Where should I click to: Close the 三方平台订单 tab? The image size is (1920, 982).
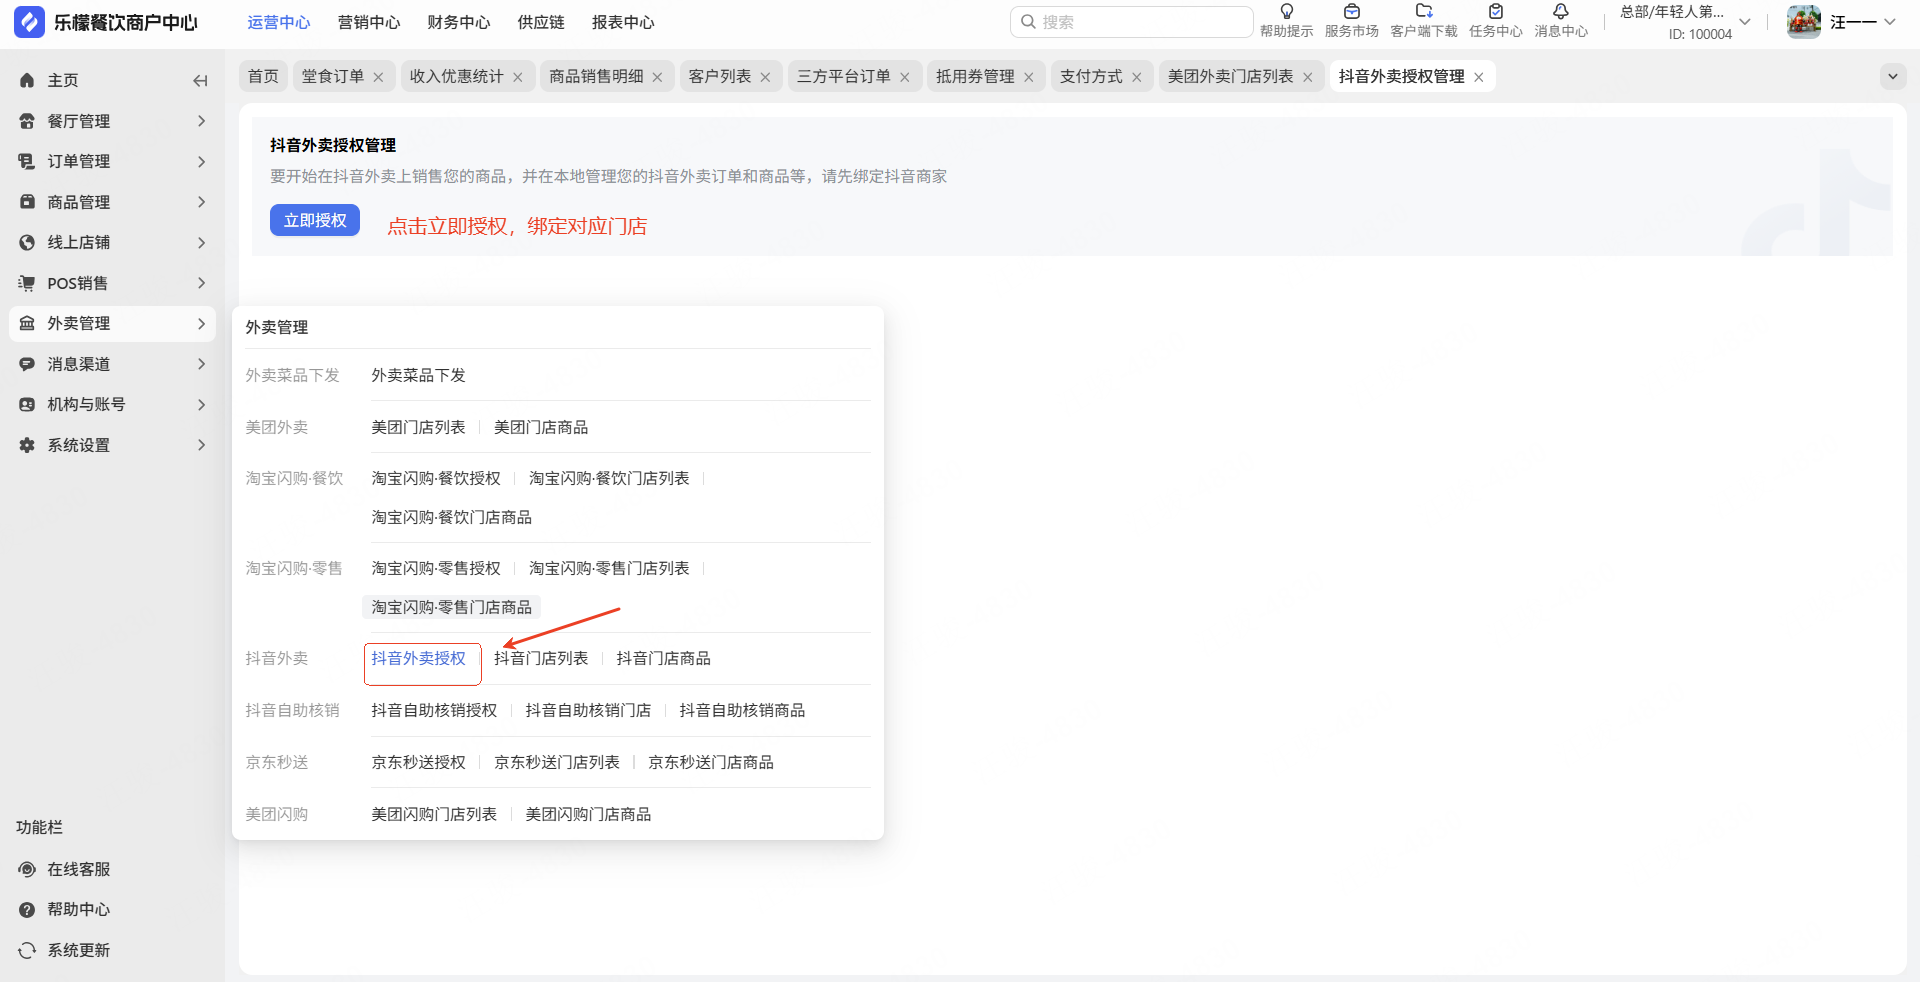pos(905,77)
